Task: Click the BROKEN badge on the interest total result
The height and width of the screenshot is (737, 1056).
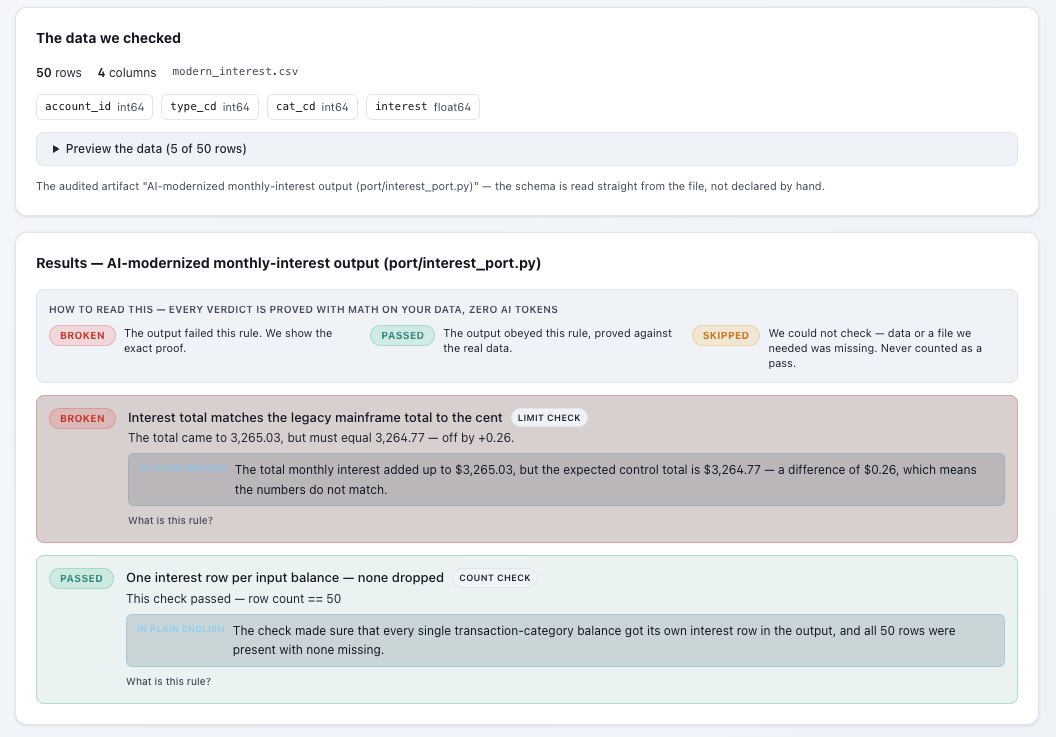Action: click(82, 418)
